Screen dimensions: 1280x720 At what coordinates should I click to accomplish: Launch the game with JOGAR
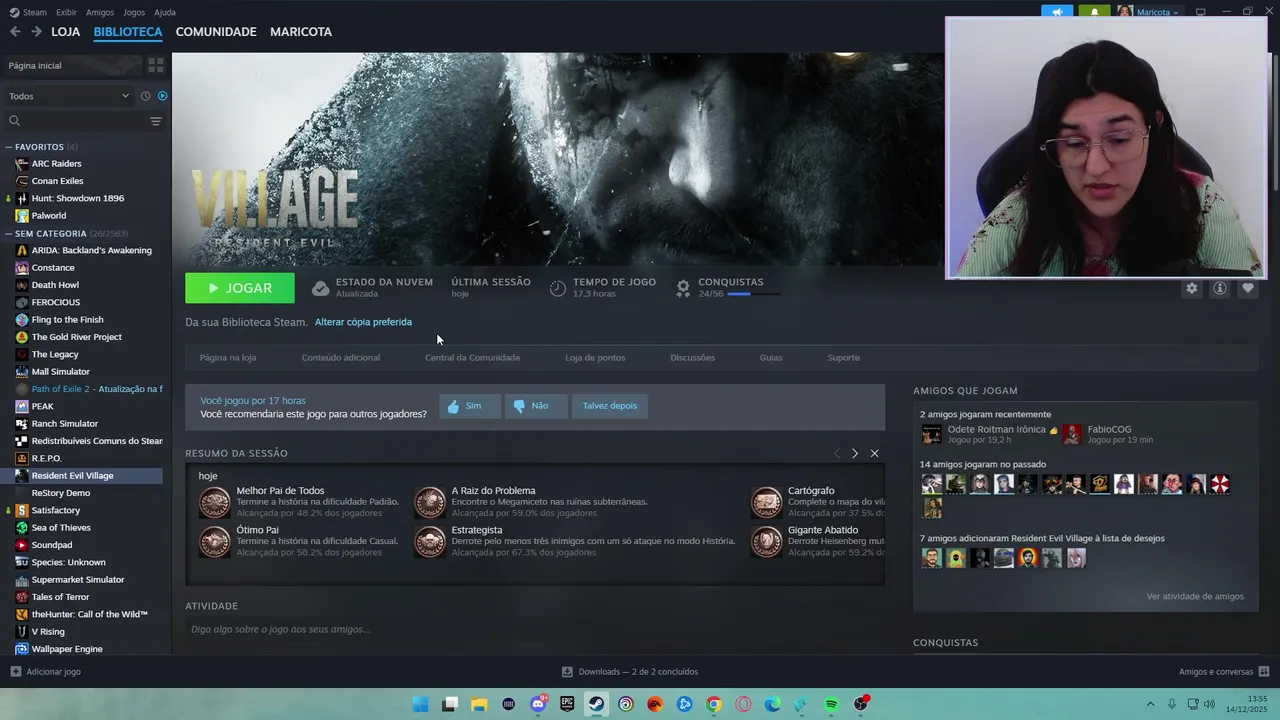[x=240, y=288]
